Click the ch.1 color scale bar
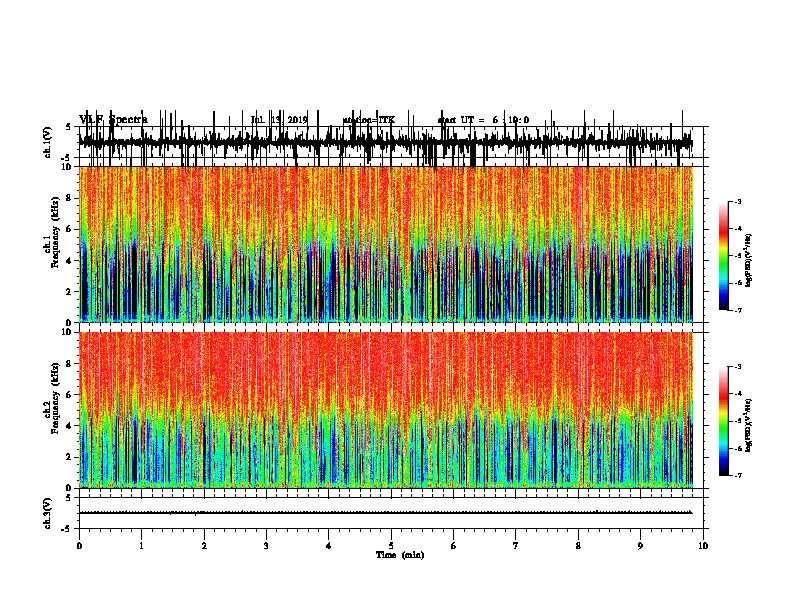 [x=723, y=256]
